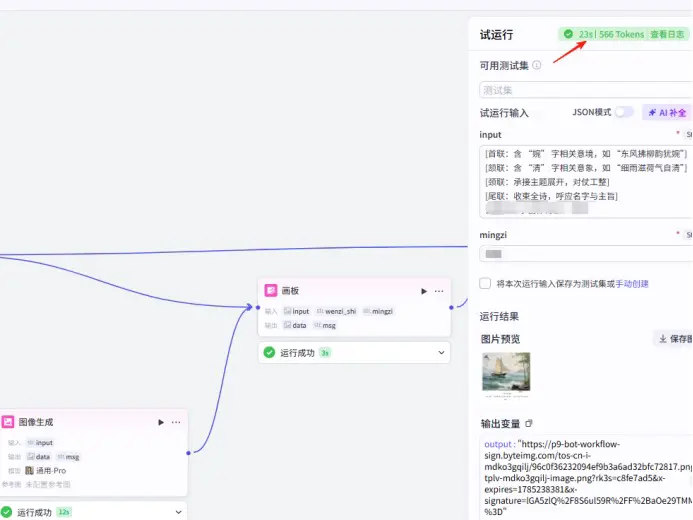Click the 未配置参考图 text in 图像生成
The image size is (693, 520).
pyautogui.click(x=48, y=485)
